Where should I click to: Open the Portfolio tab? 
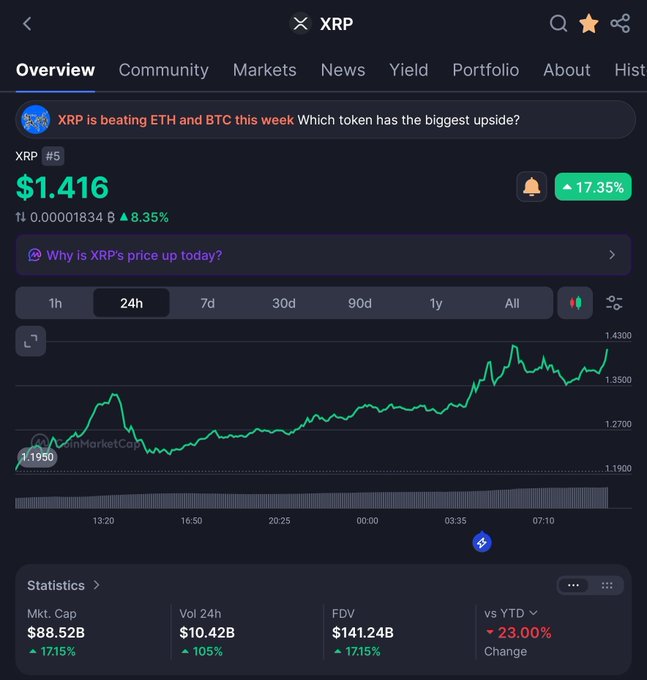click(x=486, y=70)
